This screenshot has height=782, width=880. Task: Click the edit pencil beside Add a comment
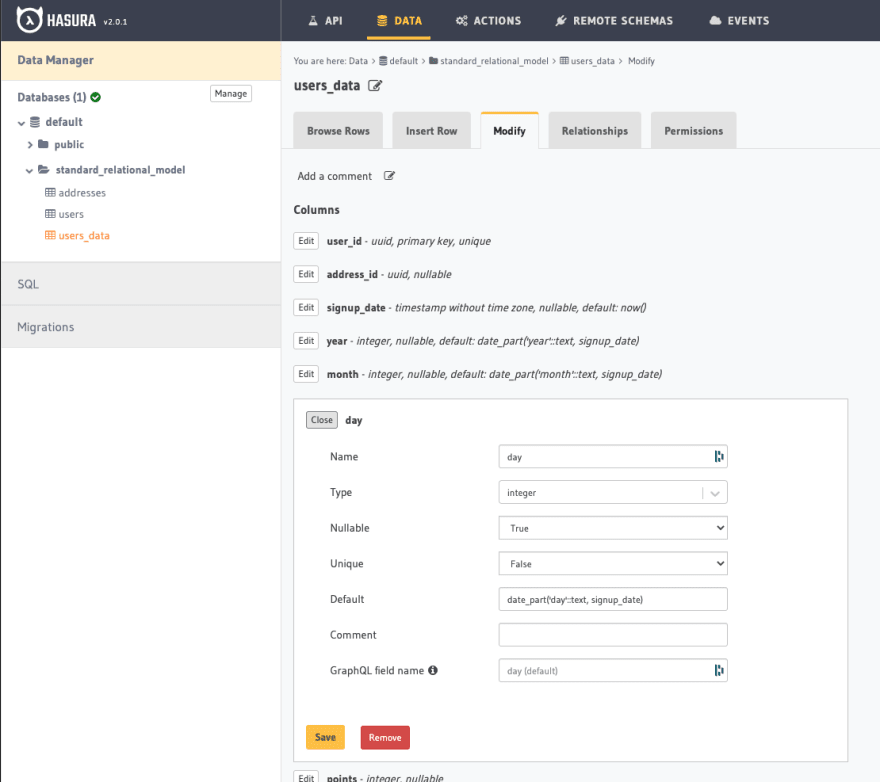tap(388, 176)
